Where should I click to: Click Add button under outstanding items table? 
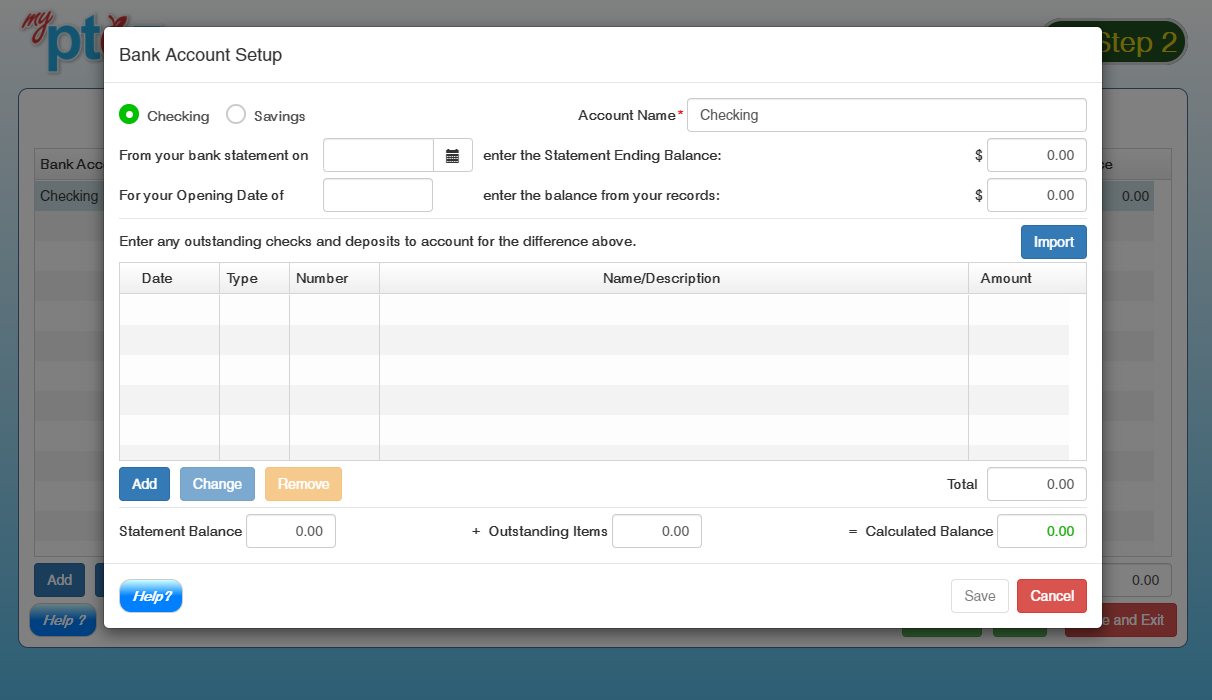click(144, 484)
